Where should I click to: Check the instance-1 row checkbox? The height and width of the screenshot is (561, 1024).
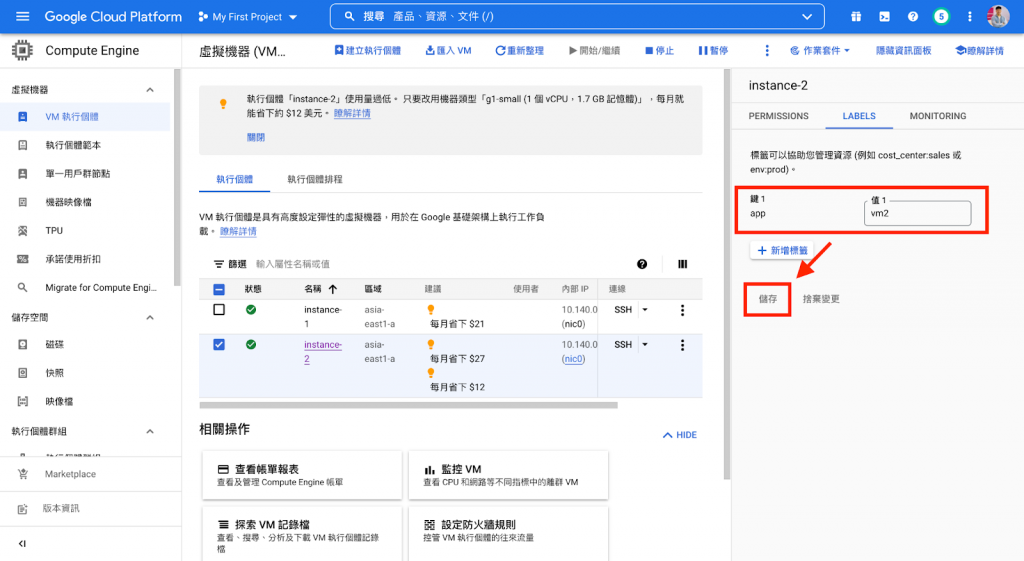(219, 310)
